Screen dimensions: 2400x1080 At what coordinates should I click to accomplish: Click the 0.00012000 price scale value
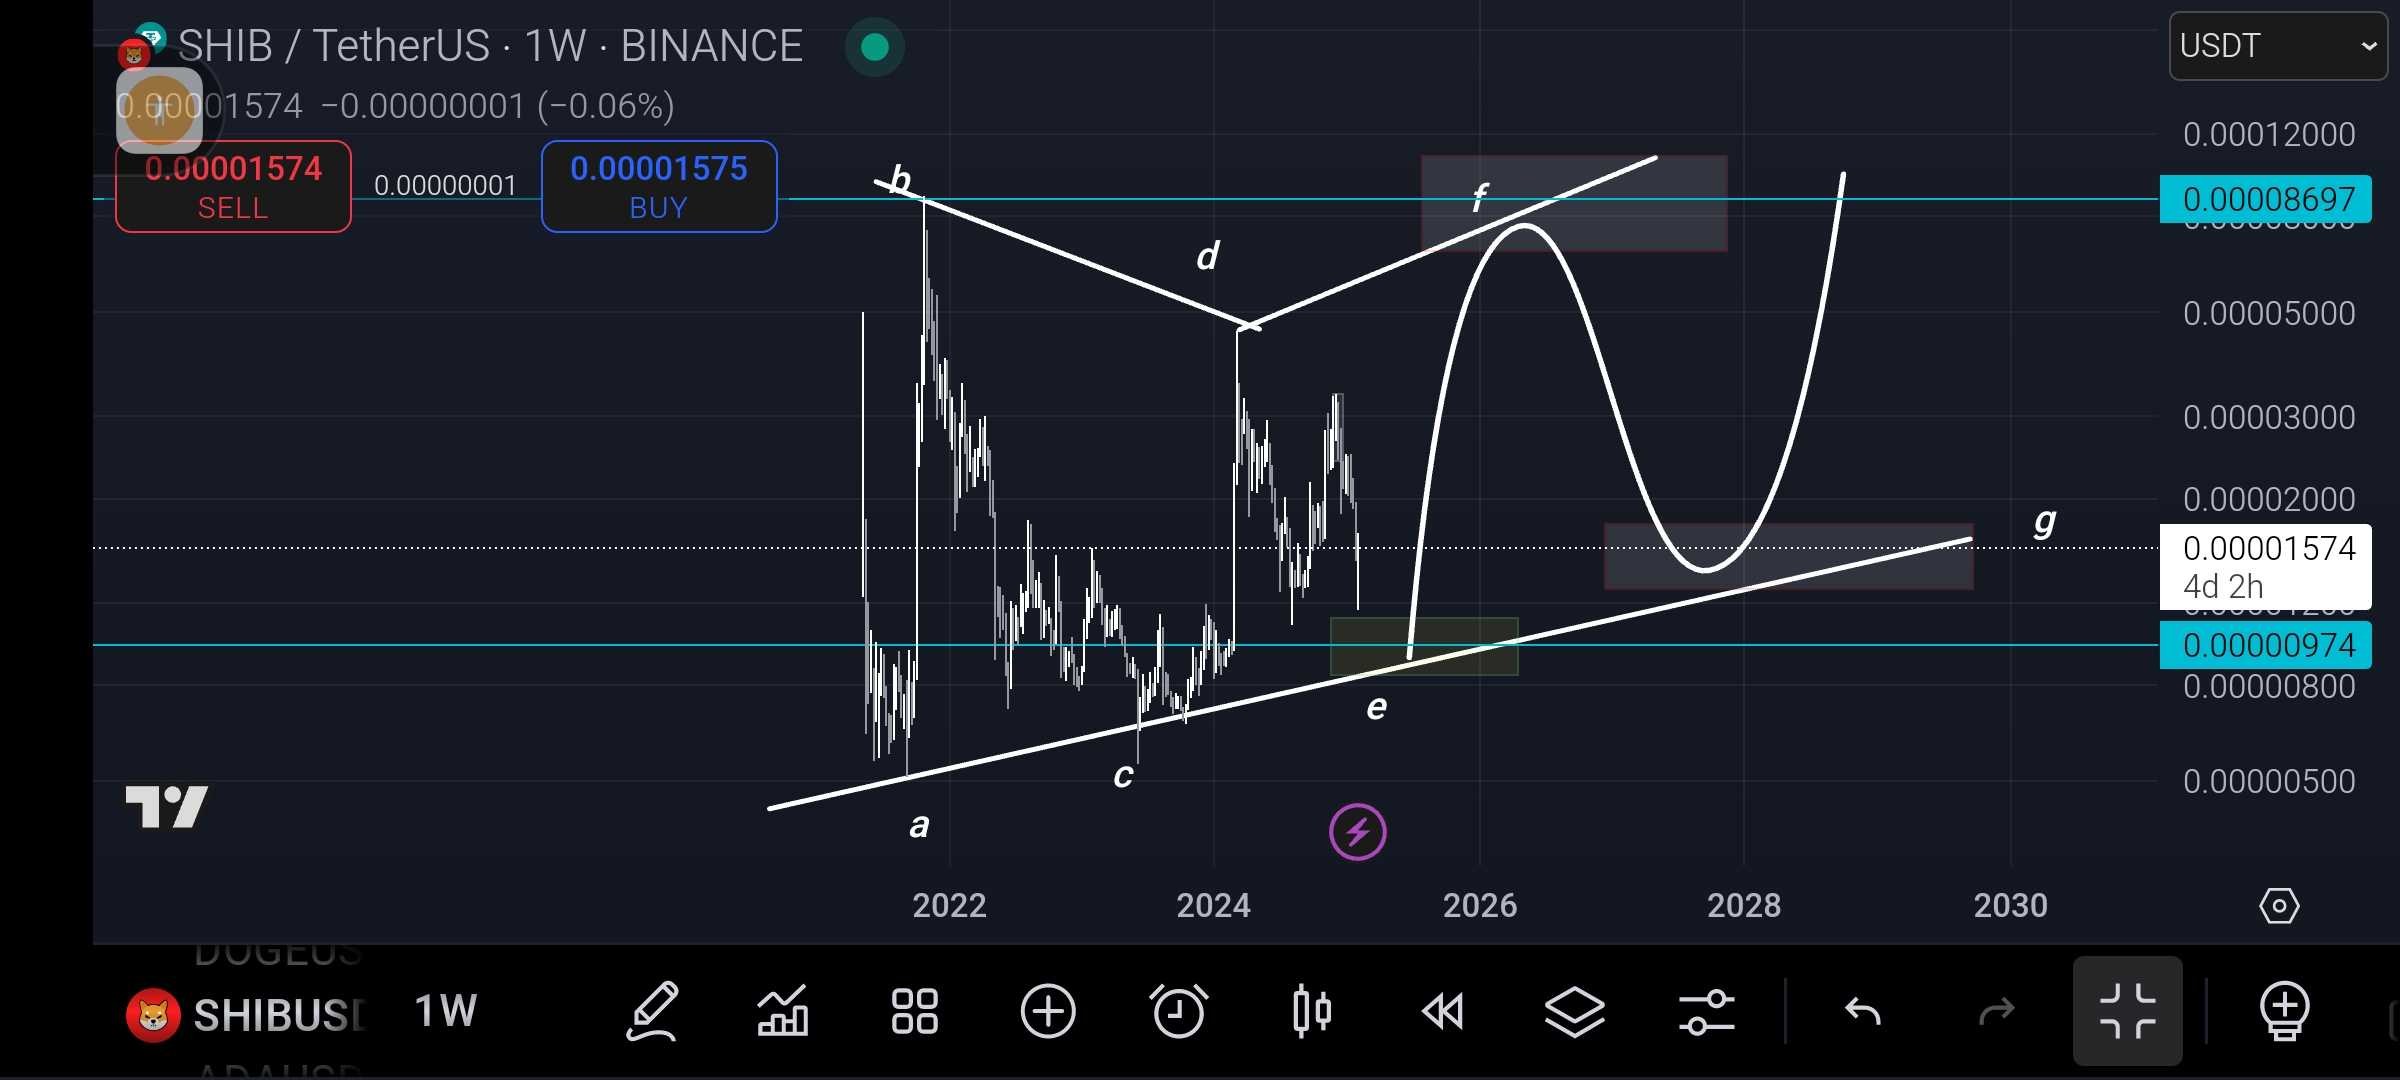pyautogui.click(x=2269, y=134)
